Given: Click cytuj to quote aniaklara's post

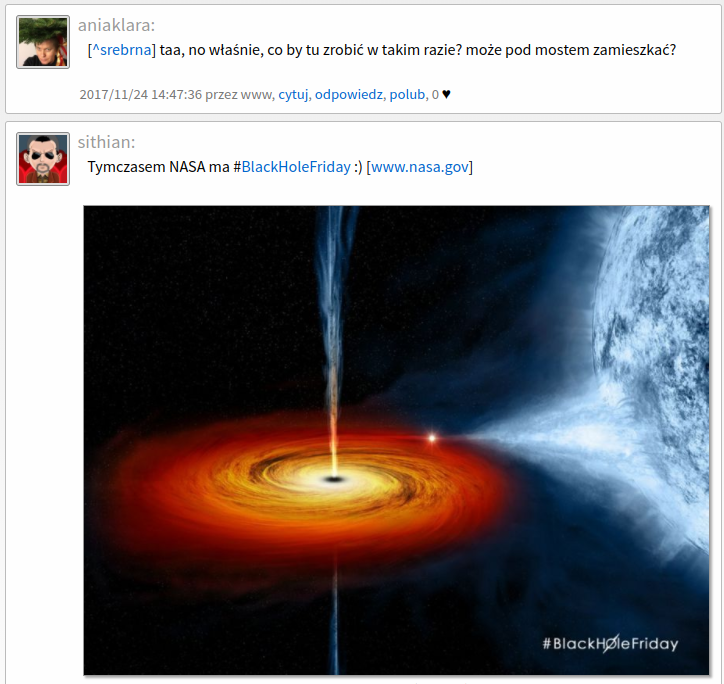Looking at the screenshot, I should [293, 94].
